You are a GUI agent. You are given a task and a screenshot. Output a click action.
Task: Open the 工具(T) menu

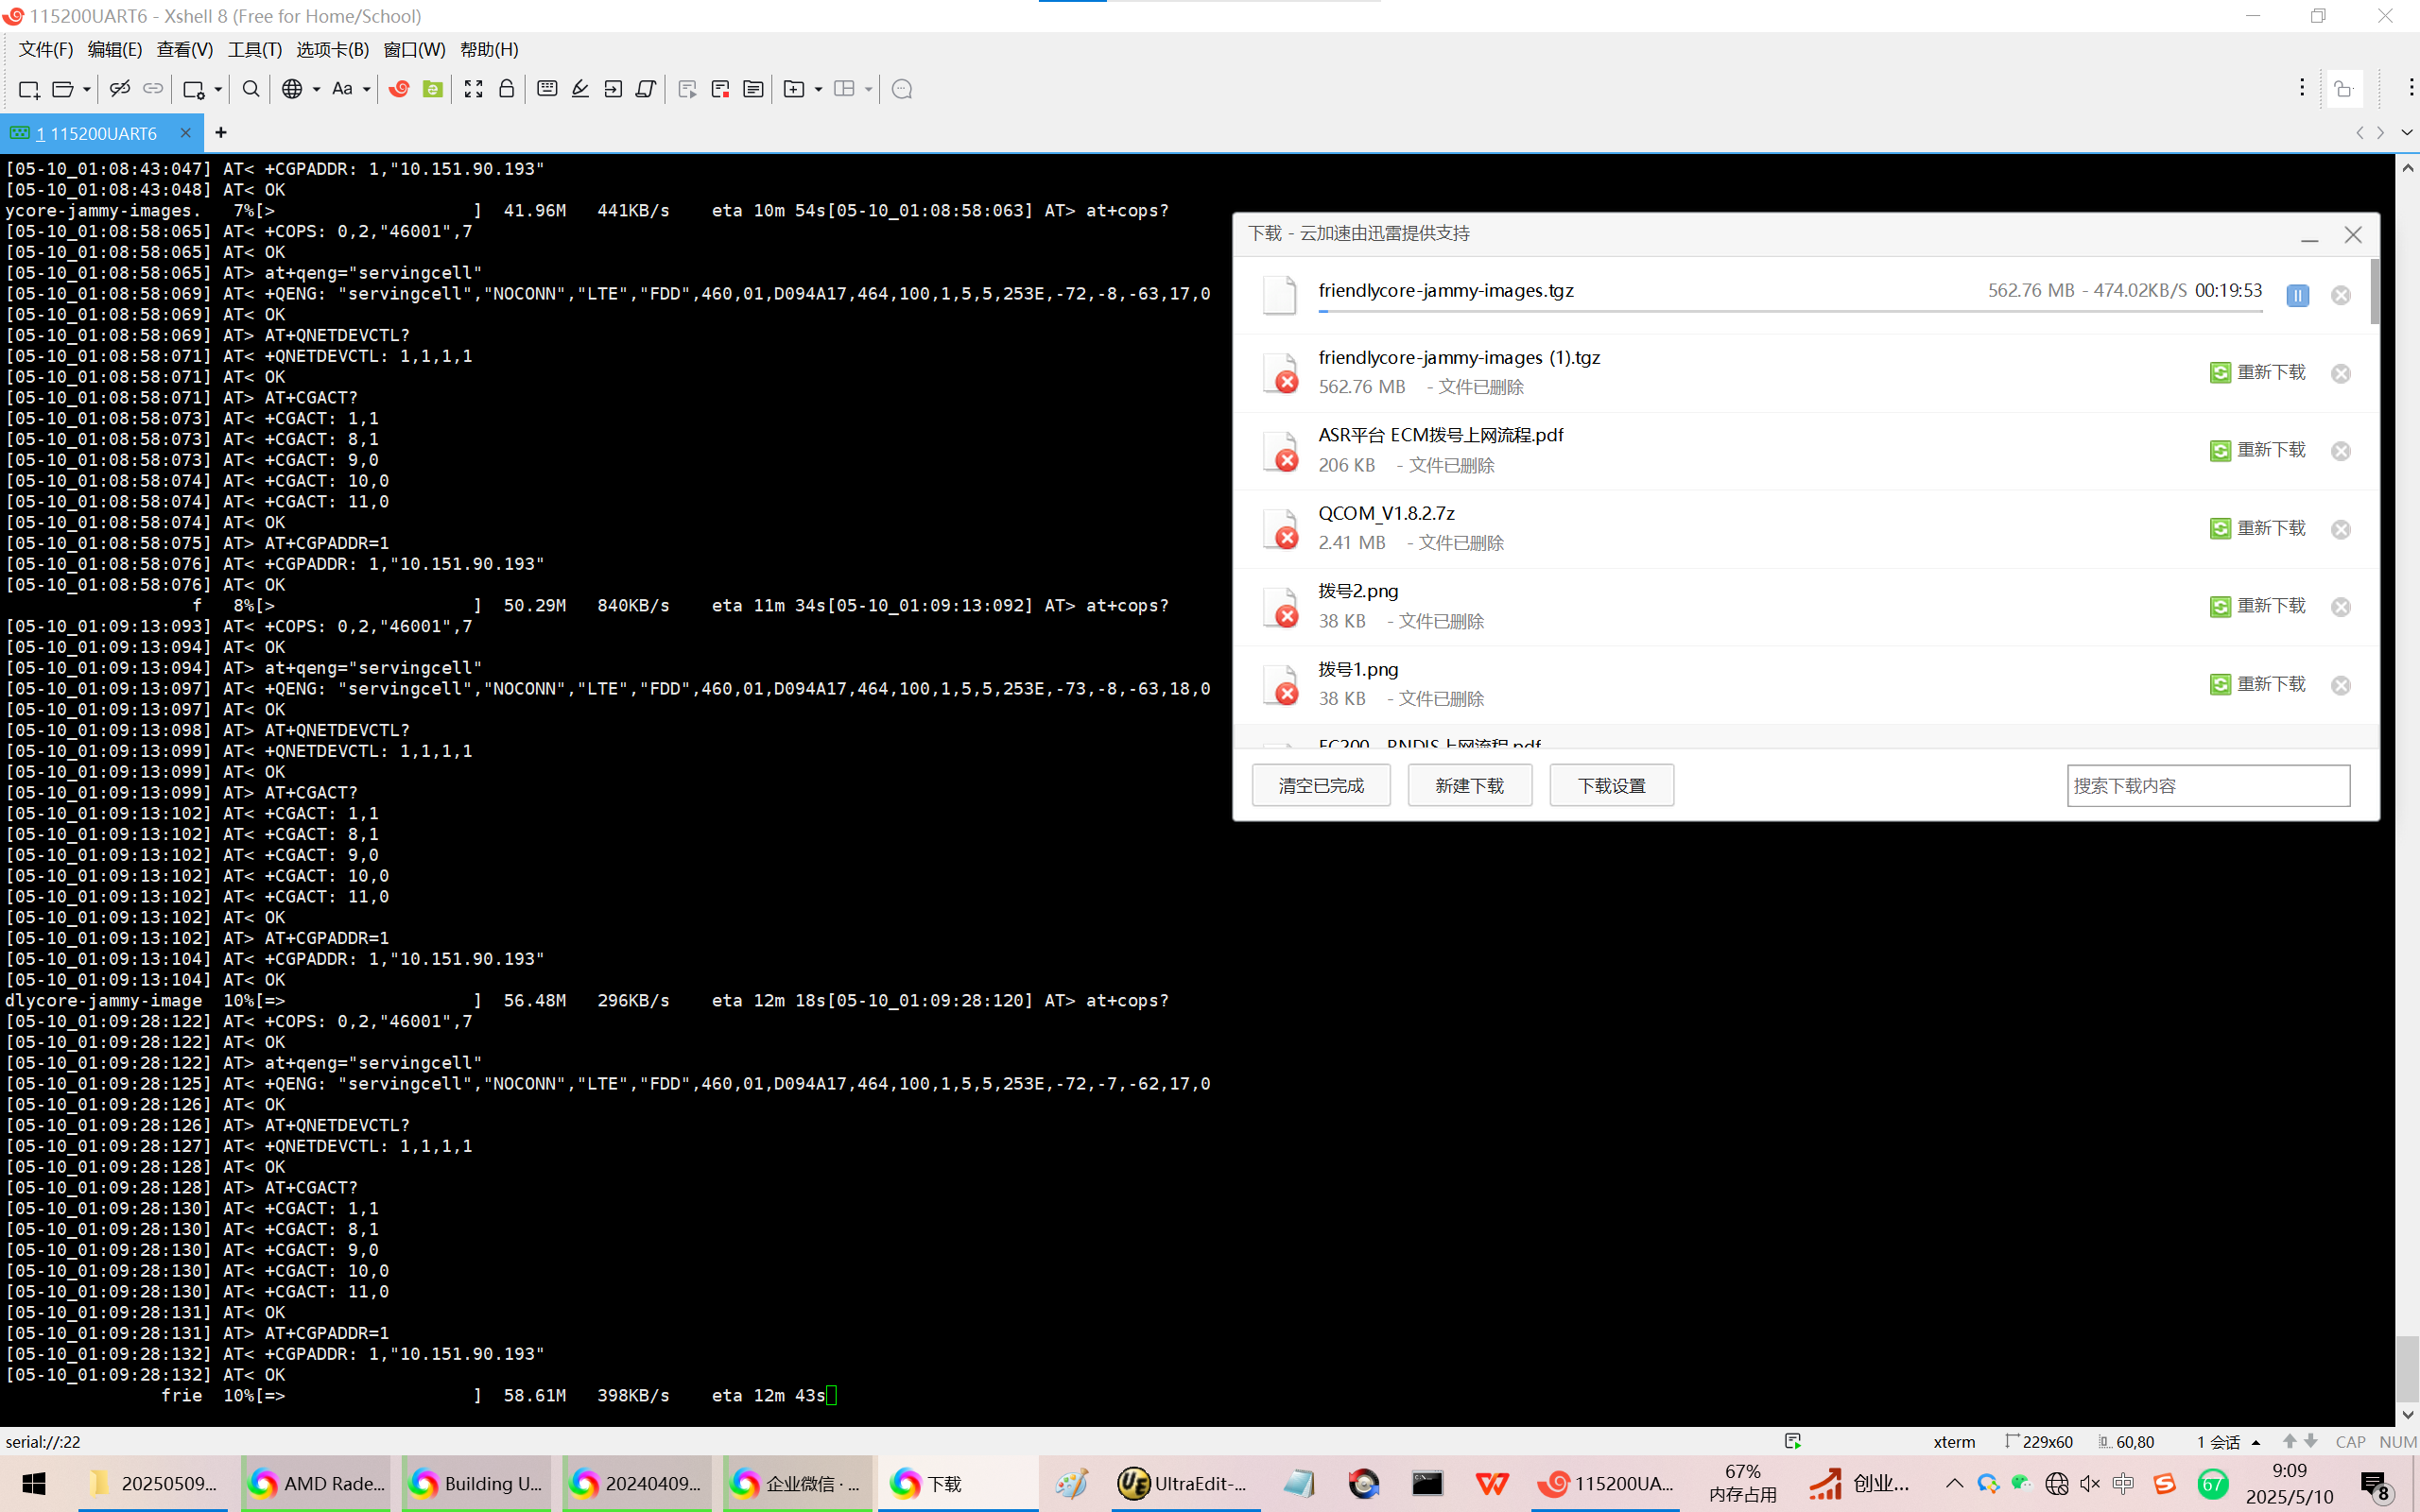254,50
